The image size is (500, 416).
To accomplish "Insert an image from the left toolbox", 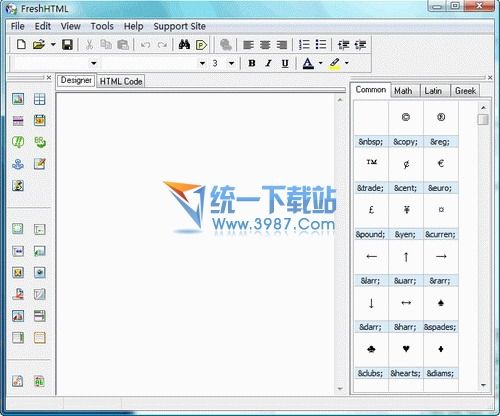I will pos(18,99).
